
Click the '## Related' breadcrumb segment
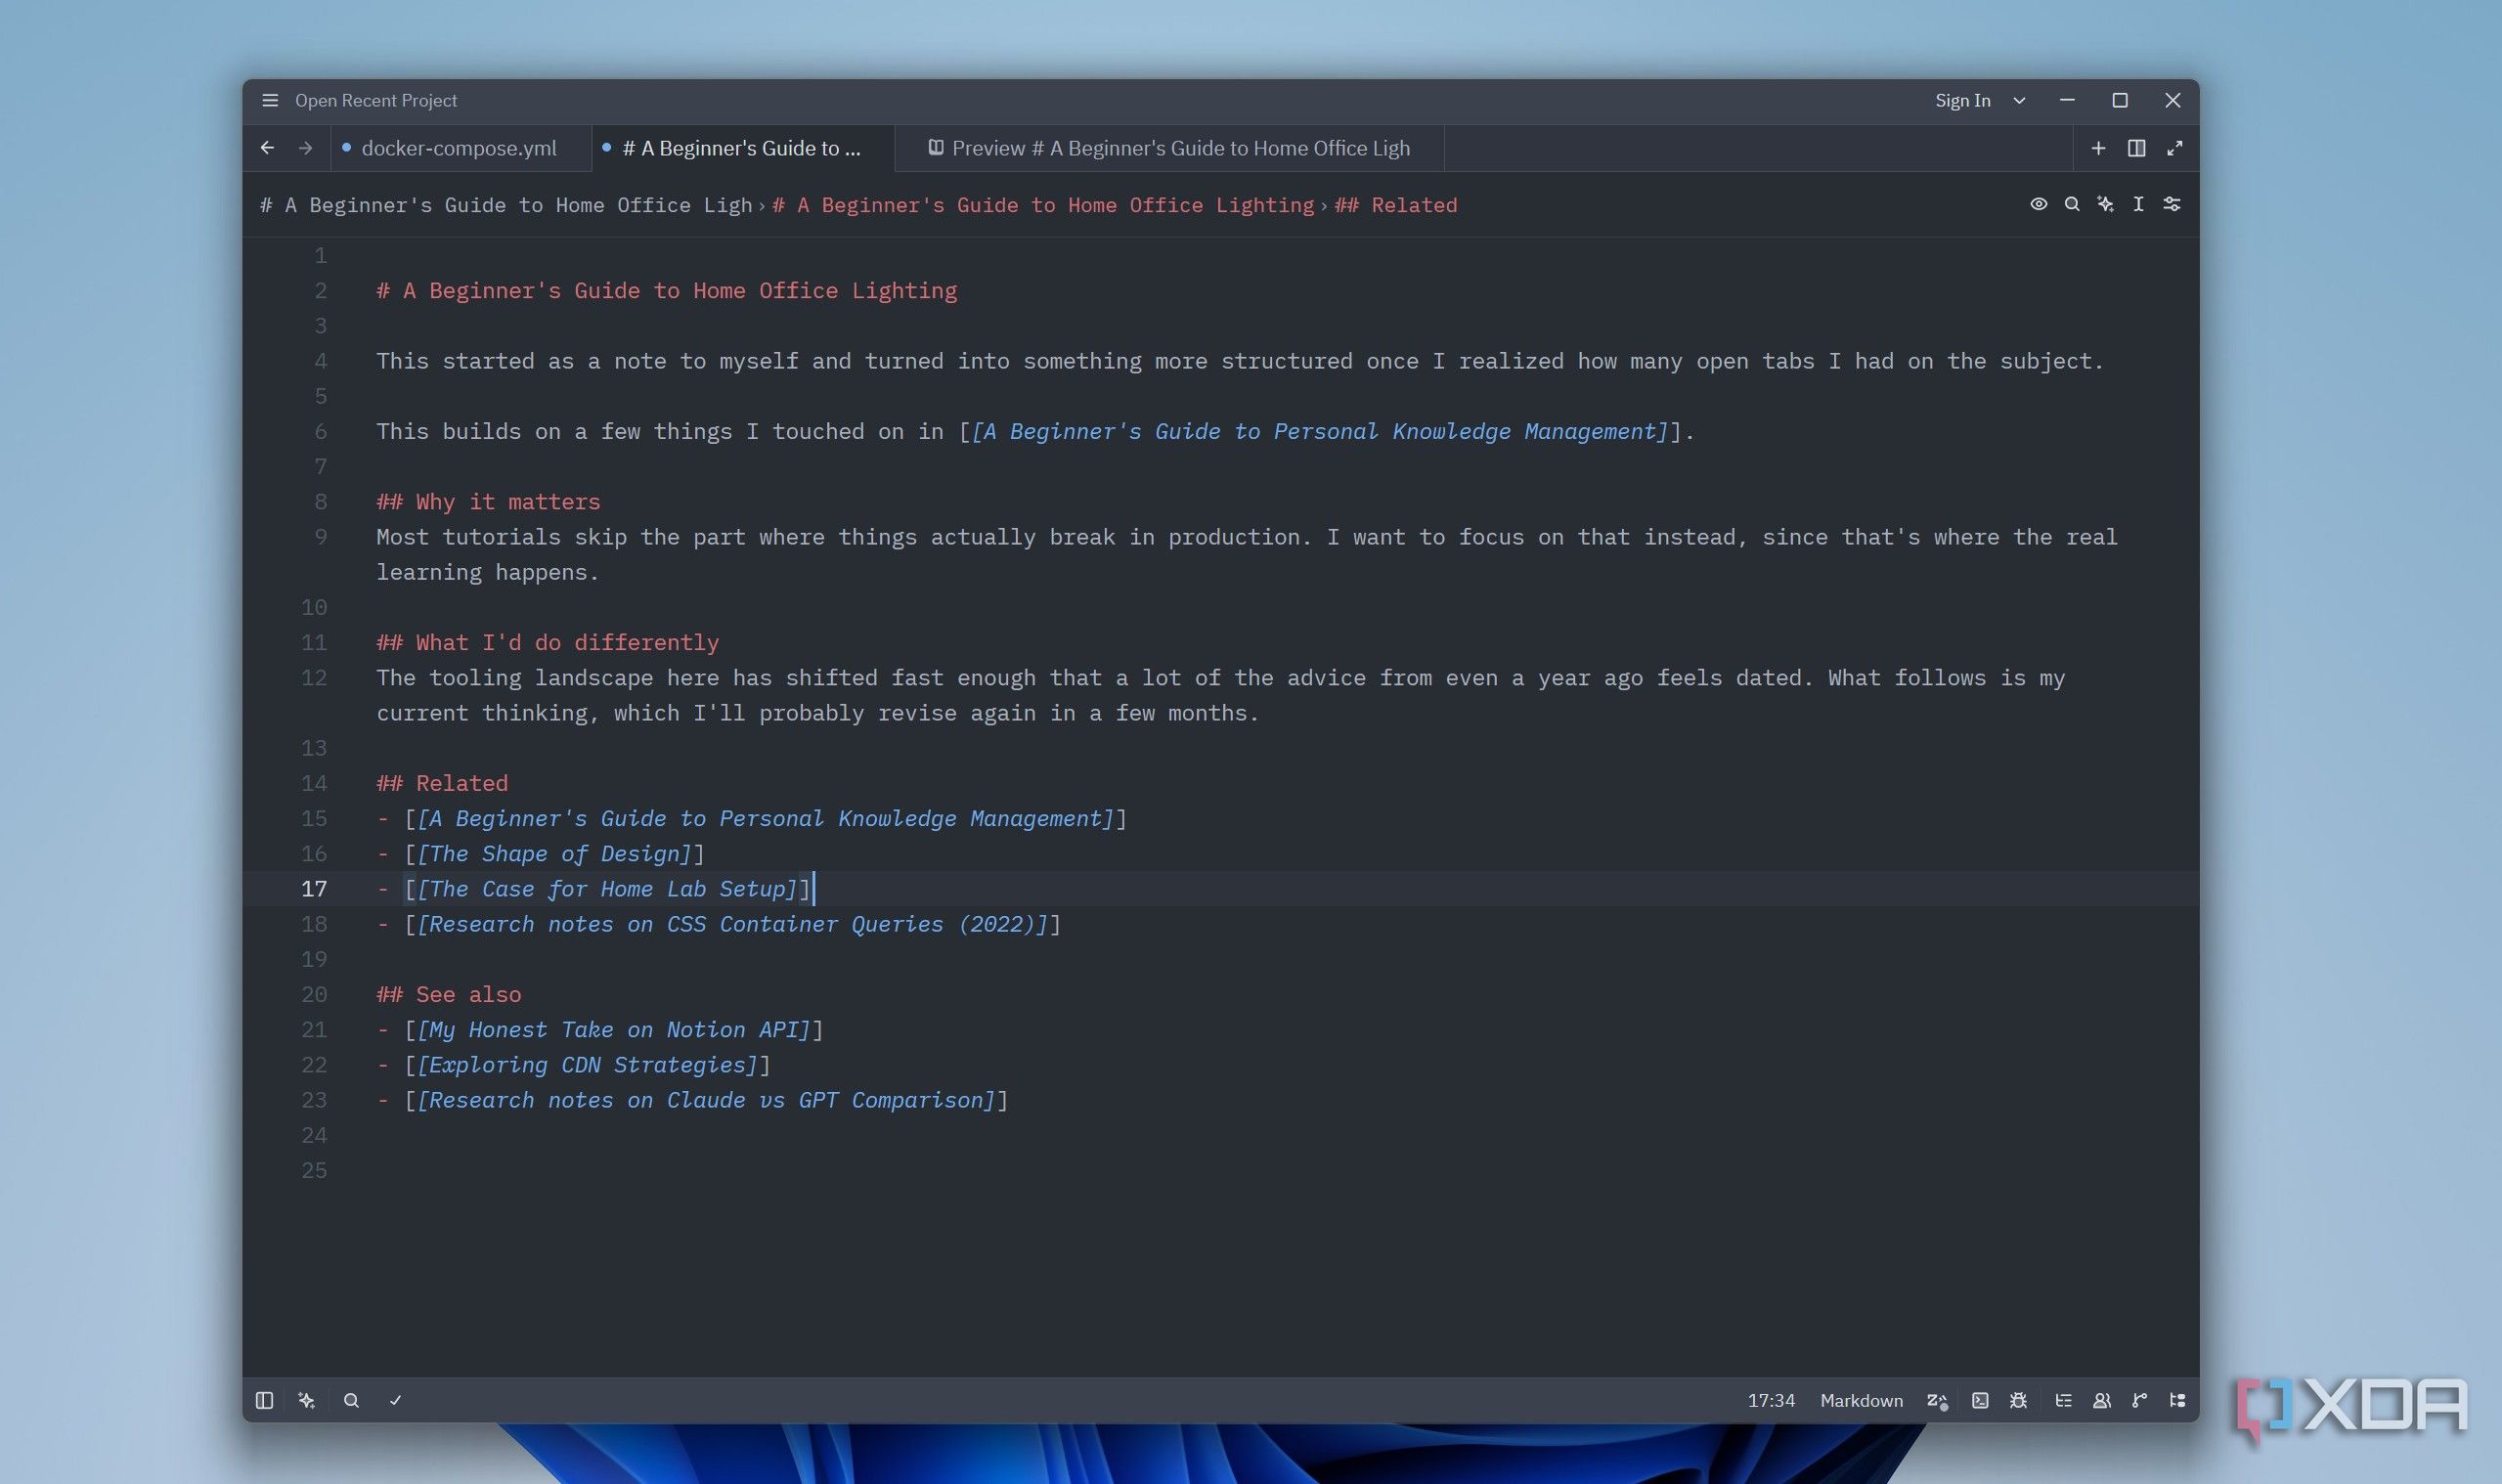coord(1395,205)
